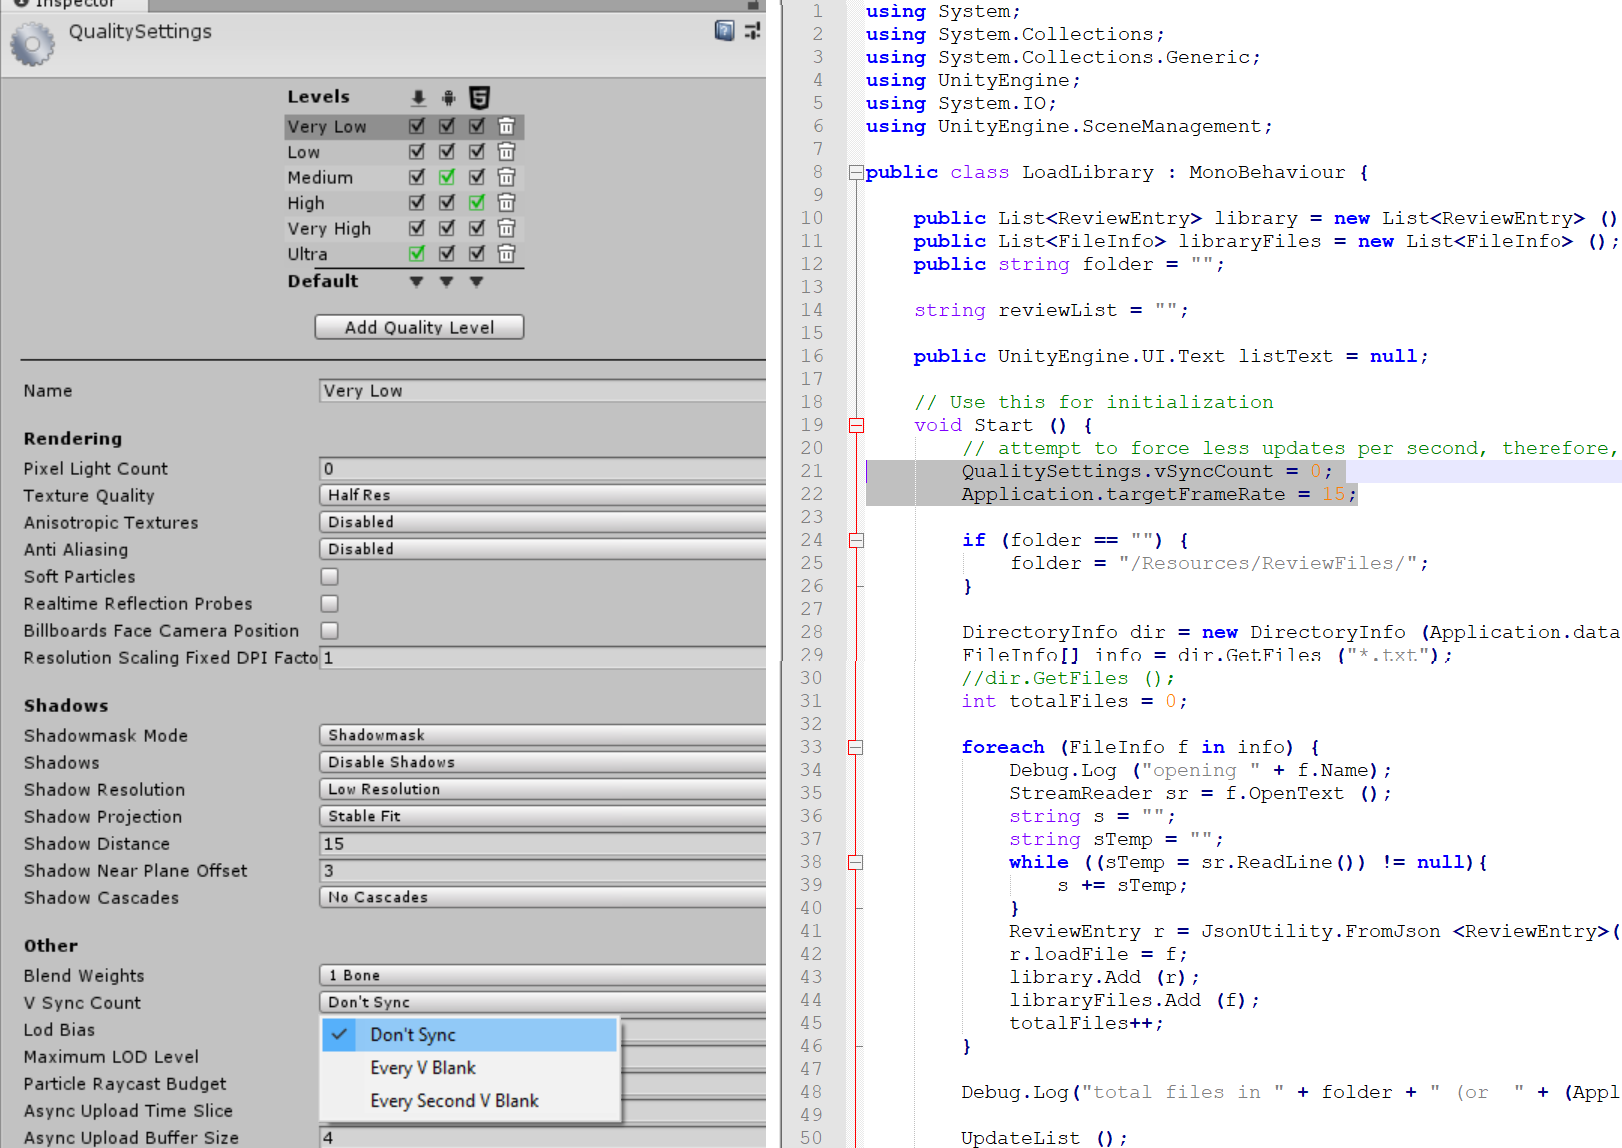Image resolution: width=1622 pixels, height=1148 pixels.
Task: Choose Every Second V Blank option
Action: (454, 1101)
